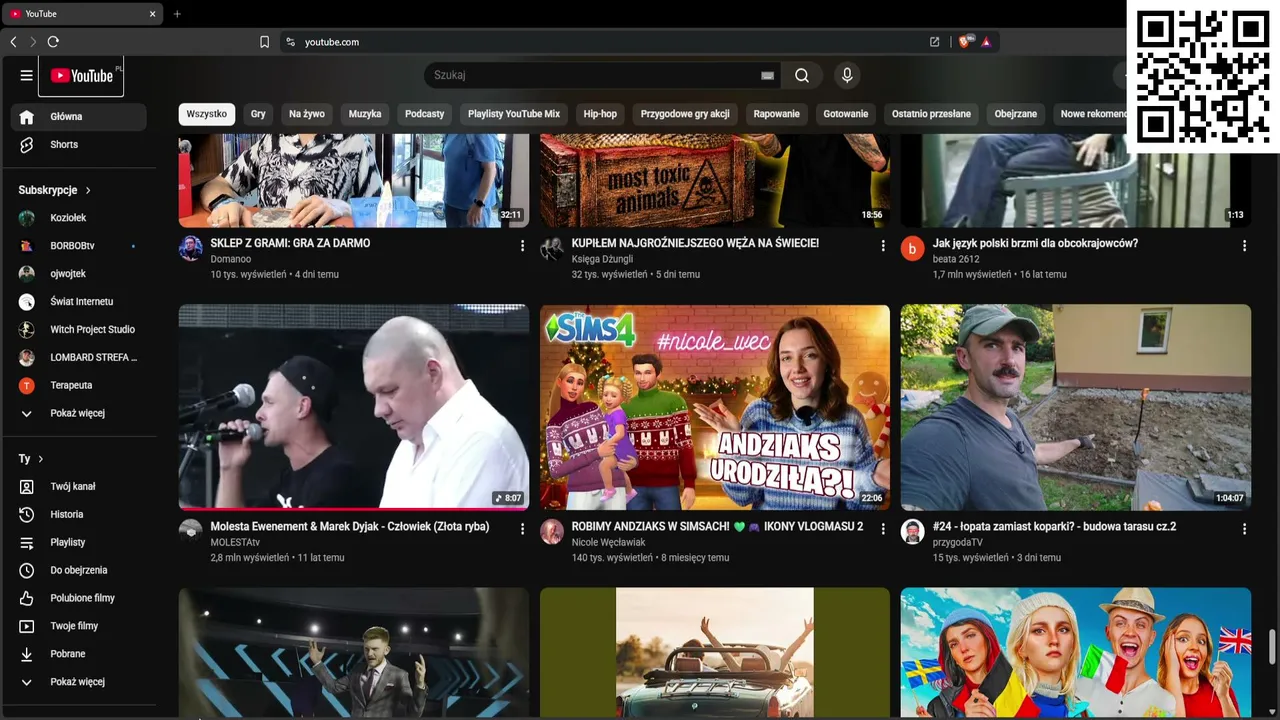This screenshot has width=1280, height=720.
Task: Select the Gry filter chip
Action: [258, 114]
